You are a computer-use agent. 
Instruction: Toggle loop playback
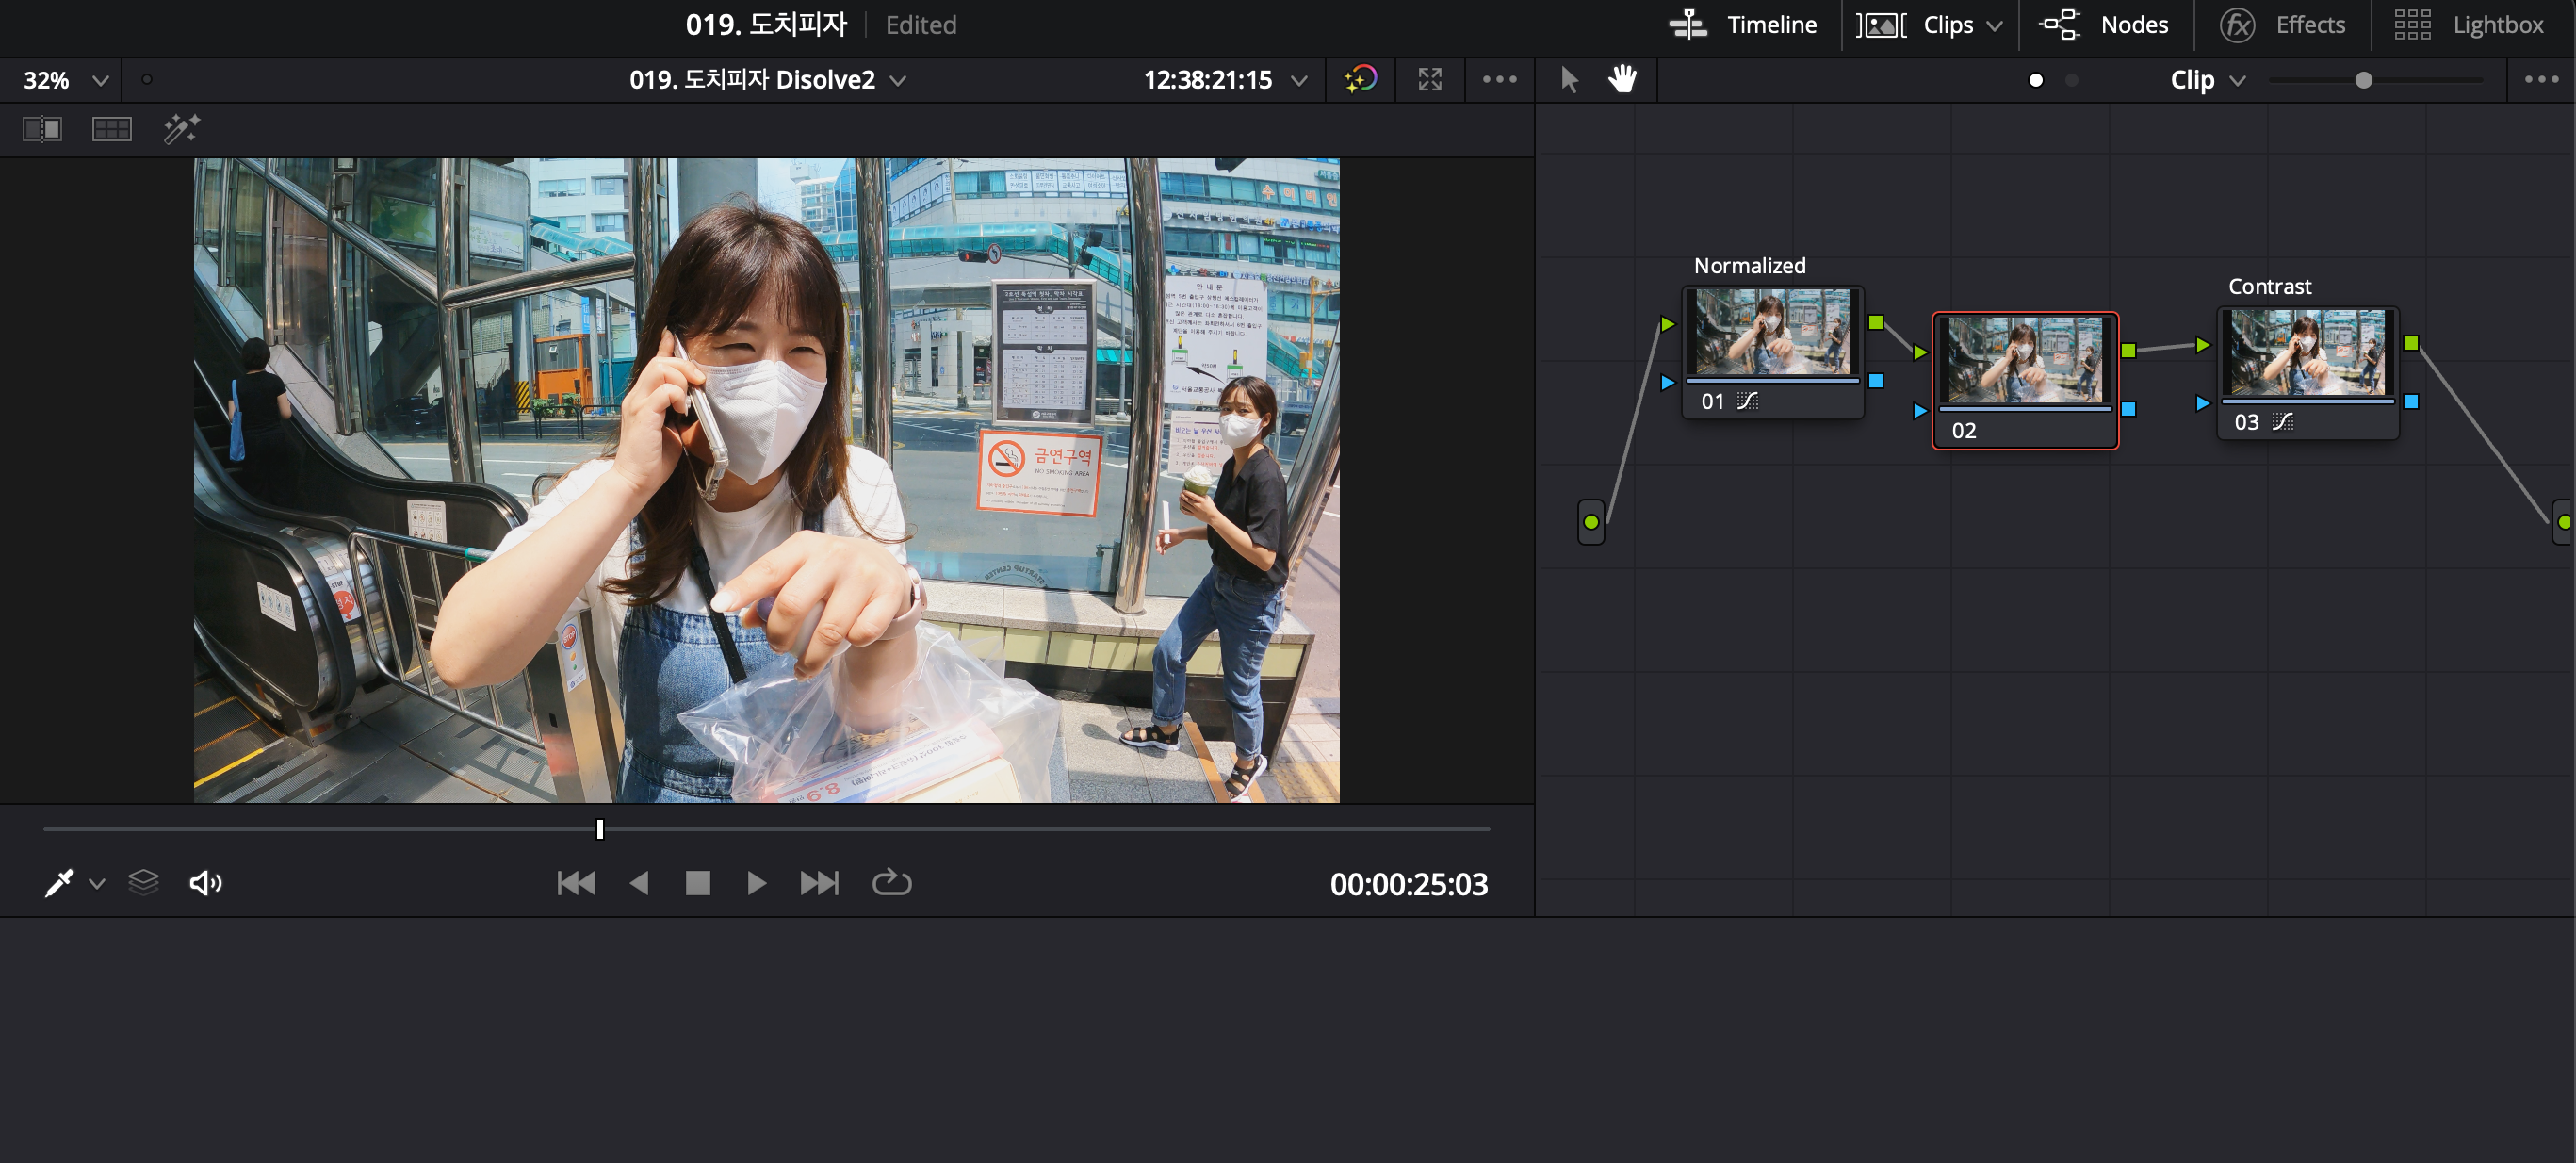pyautogui.click(x=891, y=883)
